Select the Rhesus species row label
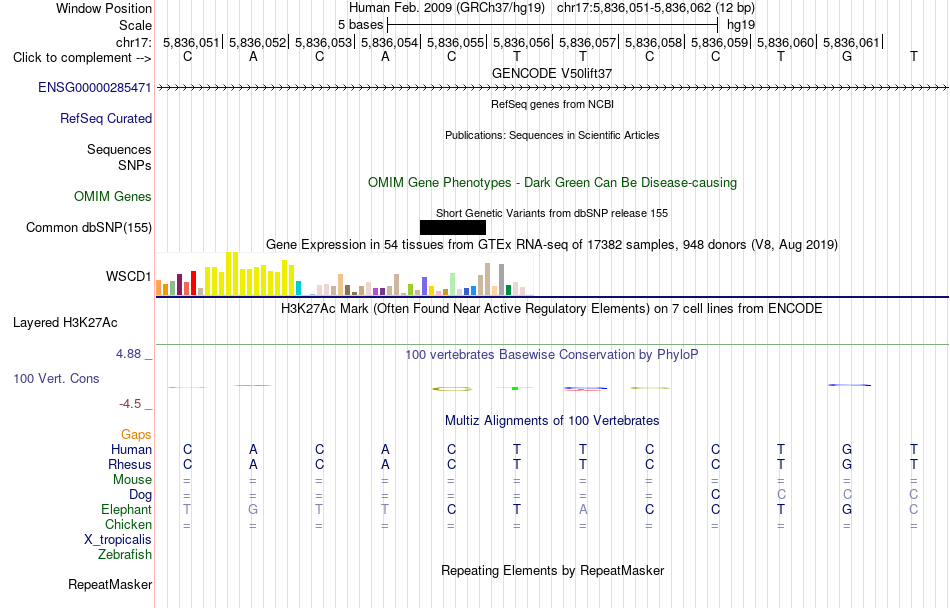 pyautogui.click(x=130, y=465)
